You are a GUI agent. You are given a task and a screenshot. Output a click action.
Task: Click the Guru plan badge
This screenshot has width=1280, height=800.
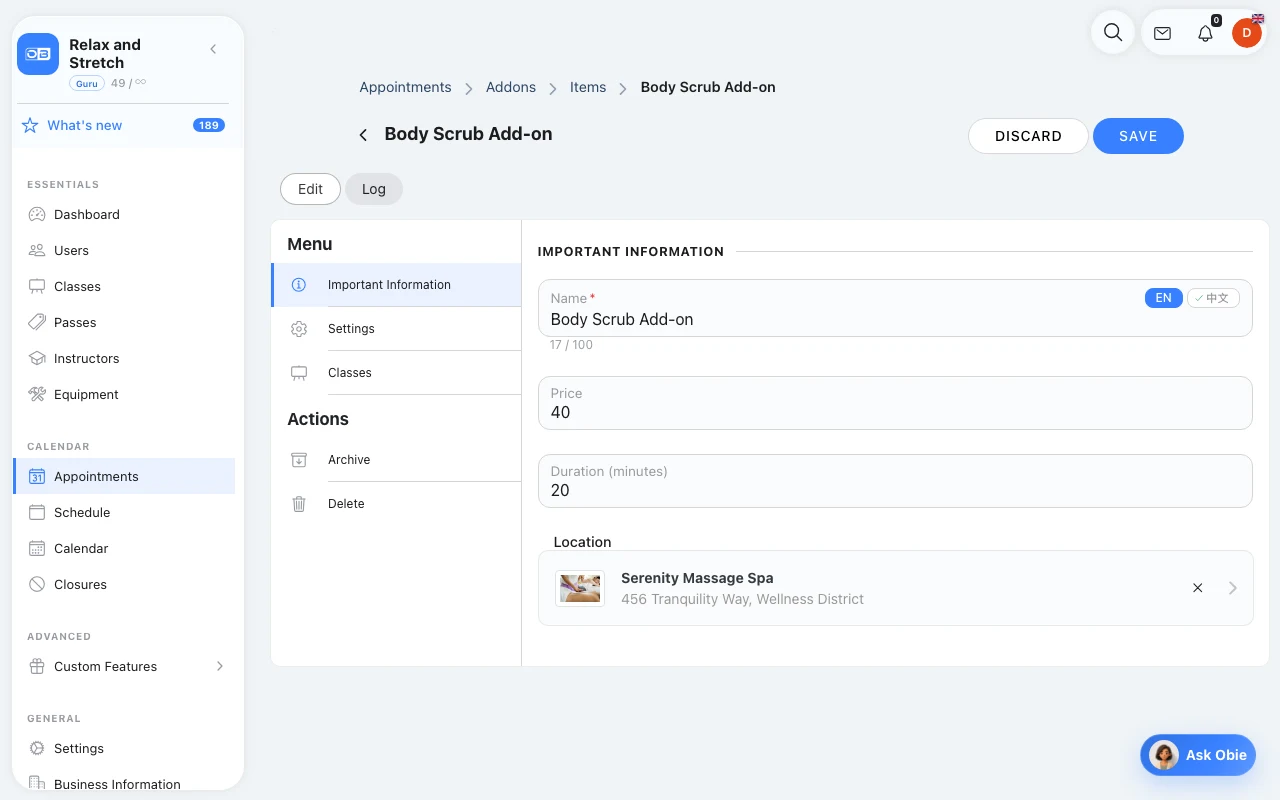[87, 83]
